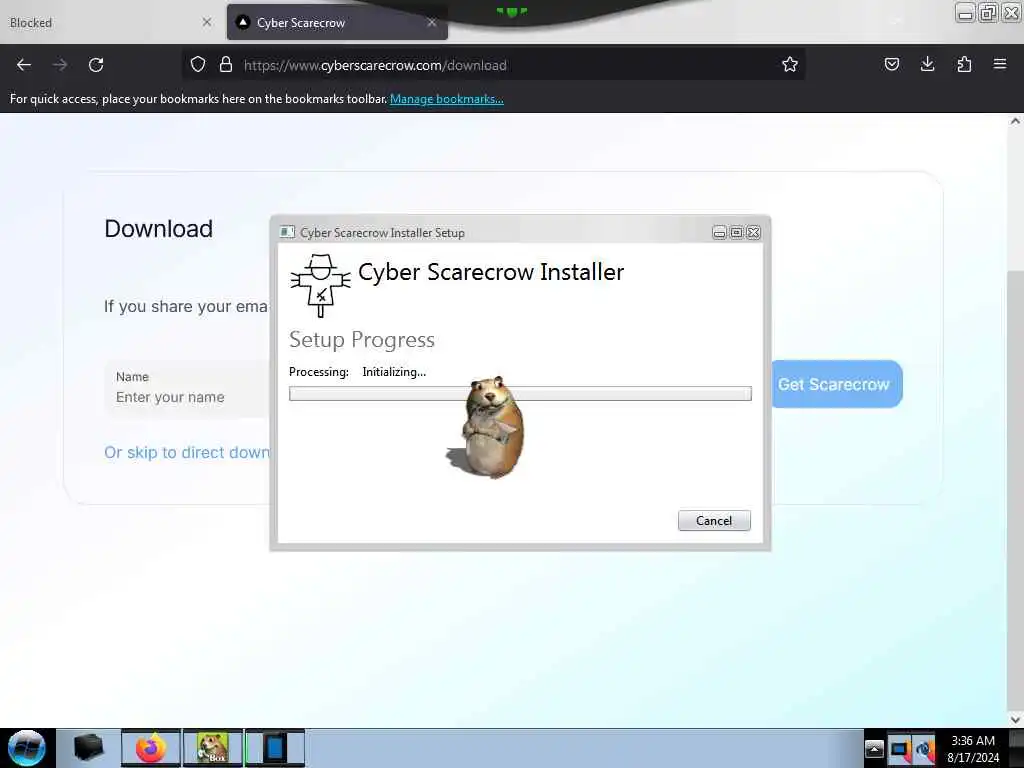Switch to Firefox in the taskbar
The image size is (1024, 768).
click(x=151, y=748)
